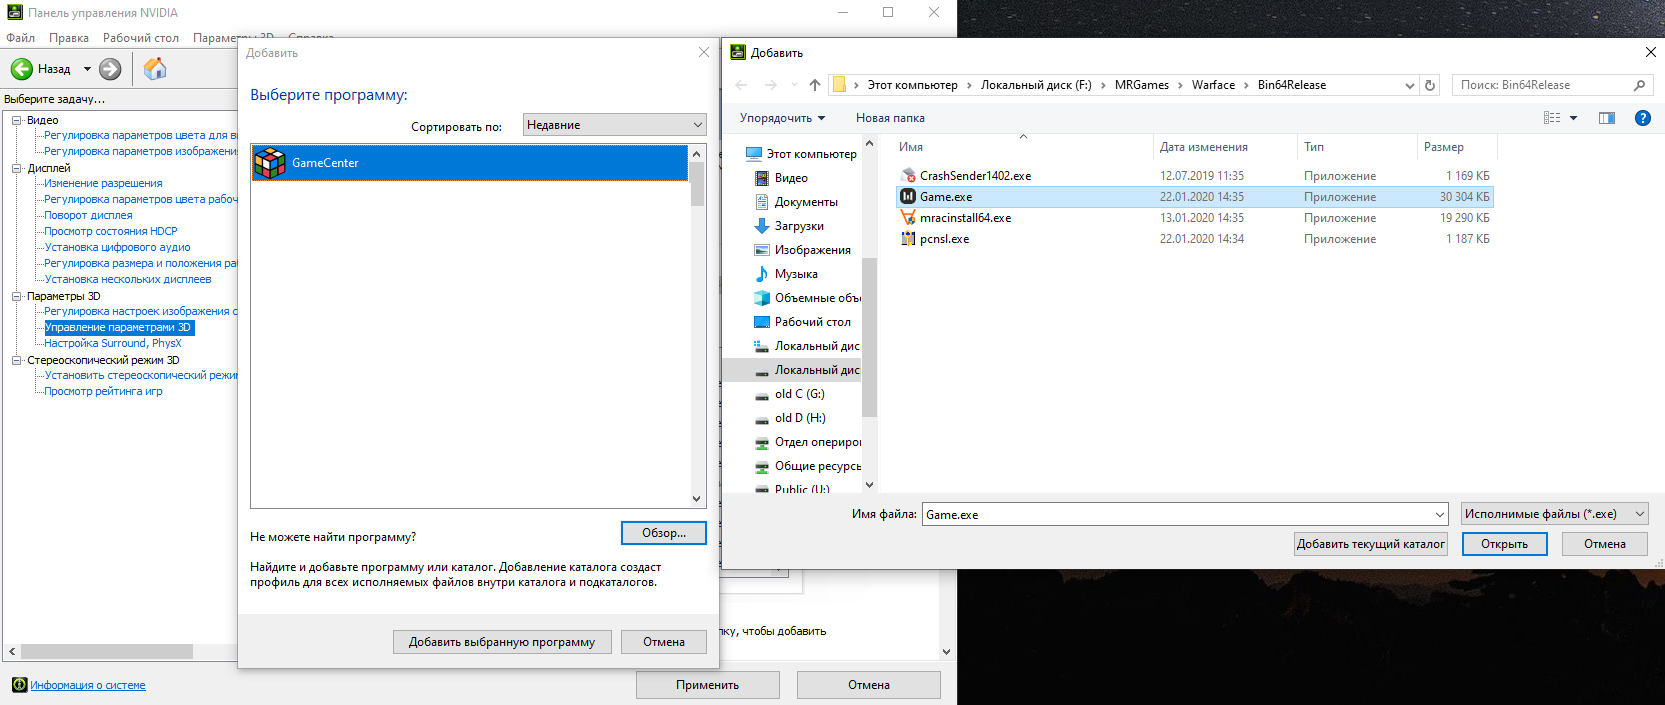The height and width of the screenshot is (705, 1665).
Task: Select the Рабочий стол icon in navigation pane
Action: (762, 322)
